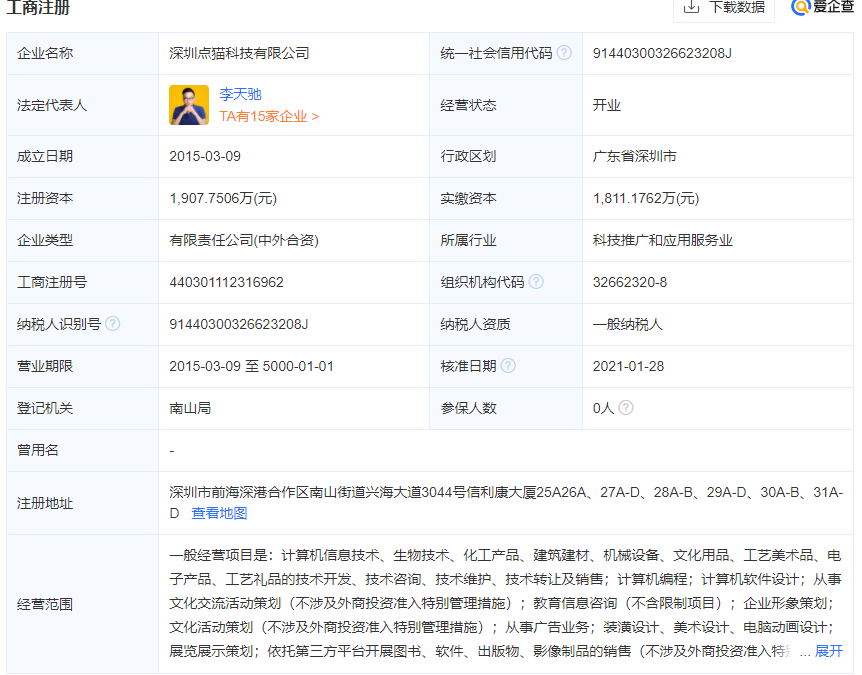Select the industry value 科技推广和应用服务业

pos(662,240)
